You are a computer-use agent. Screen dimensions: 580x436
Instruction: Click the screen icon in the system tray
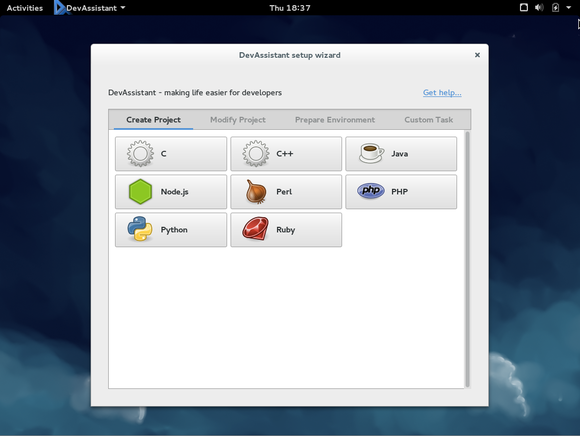[524, 7]
